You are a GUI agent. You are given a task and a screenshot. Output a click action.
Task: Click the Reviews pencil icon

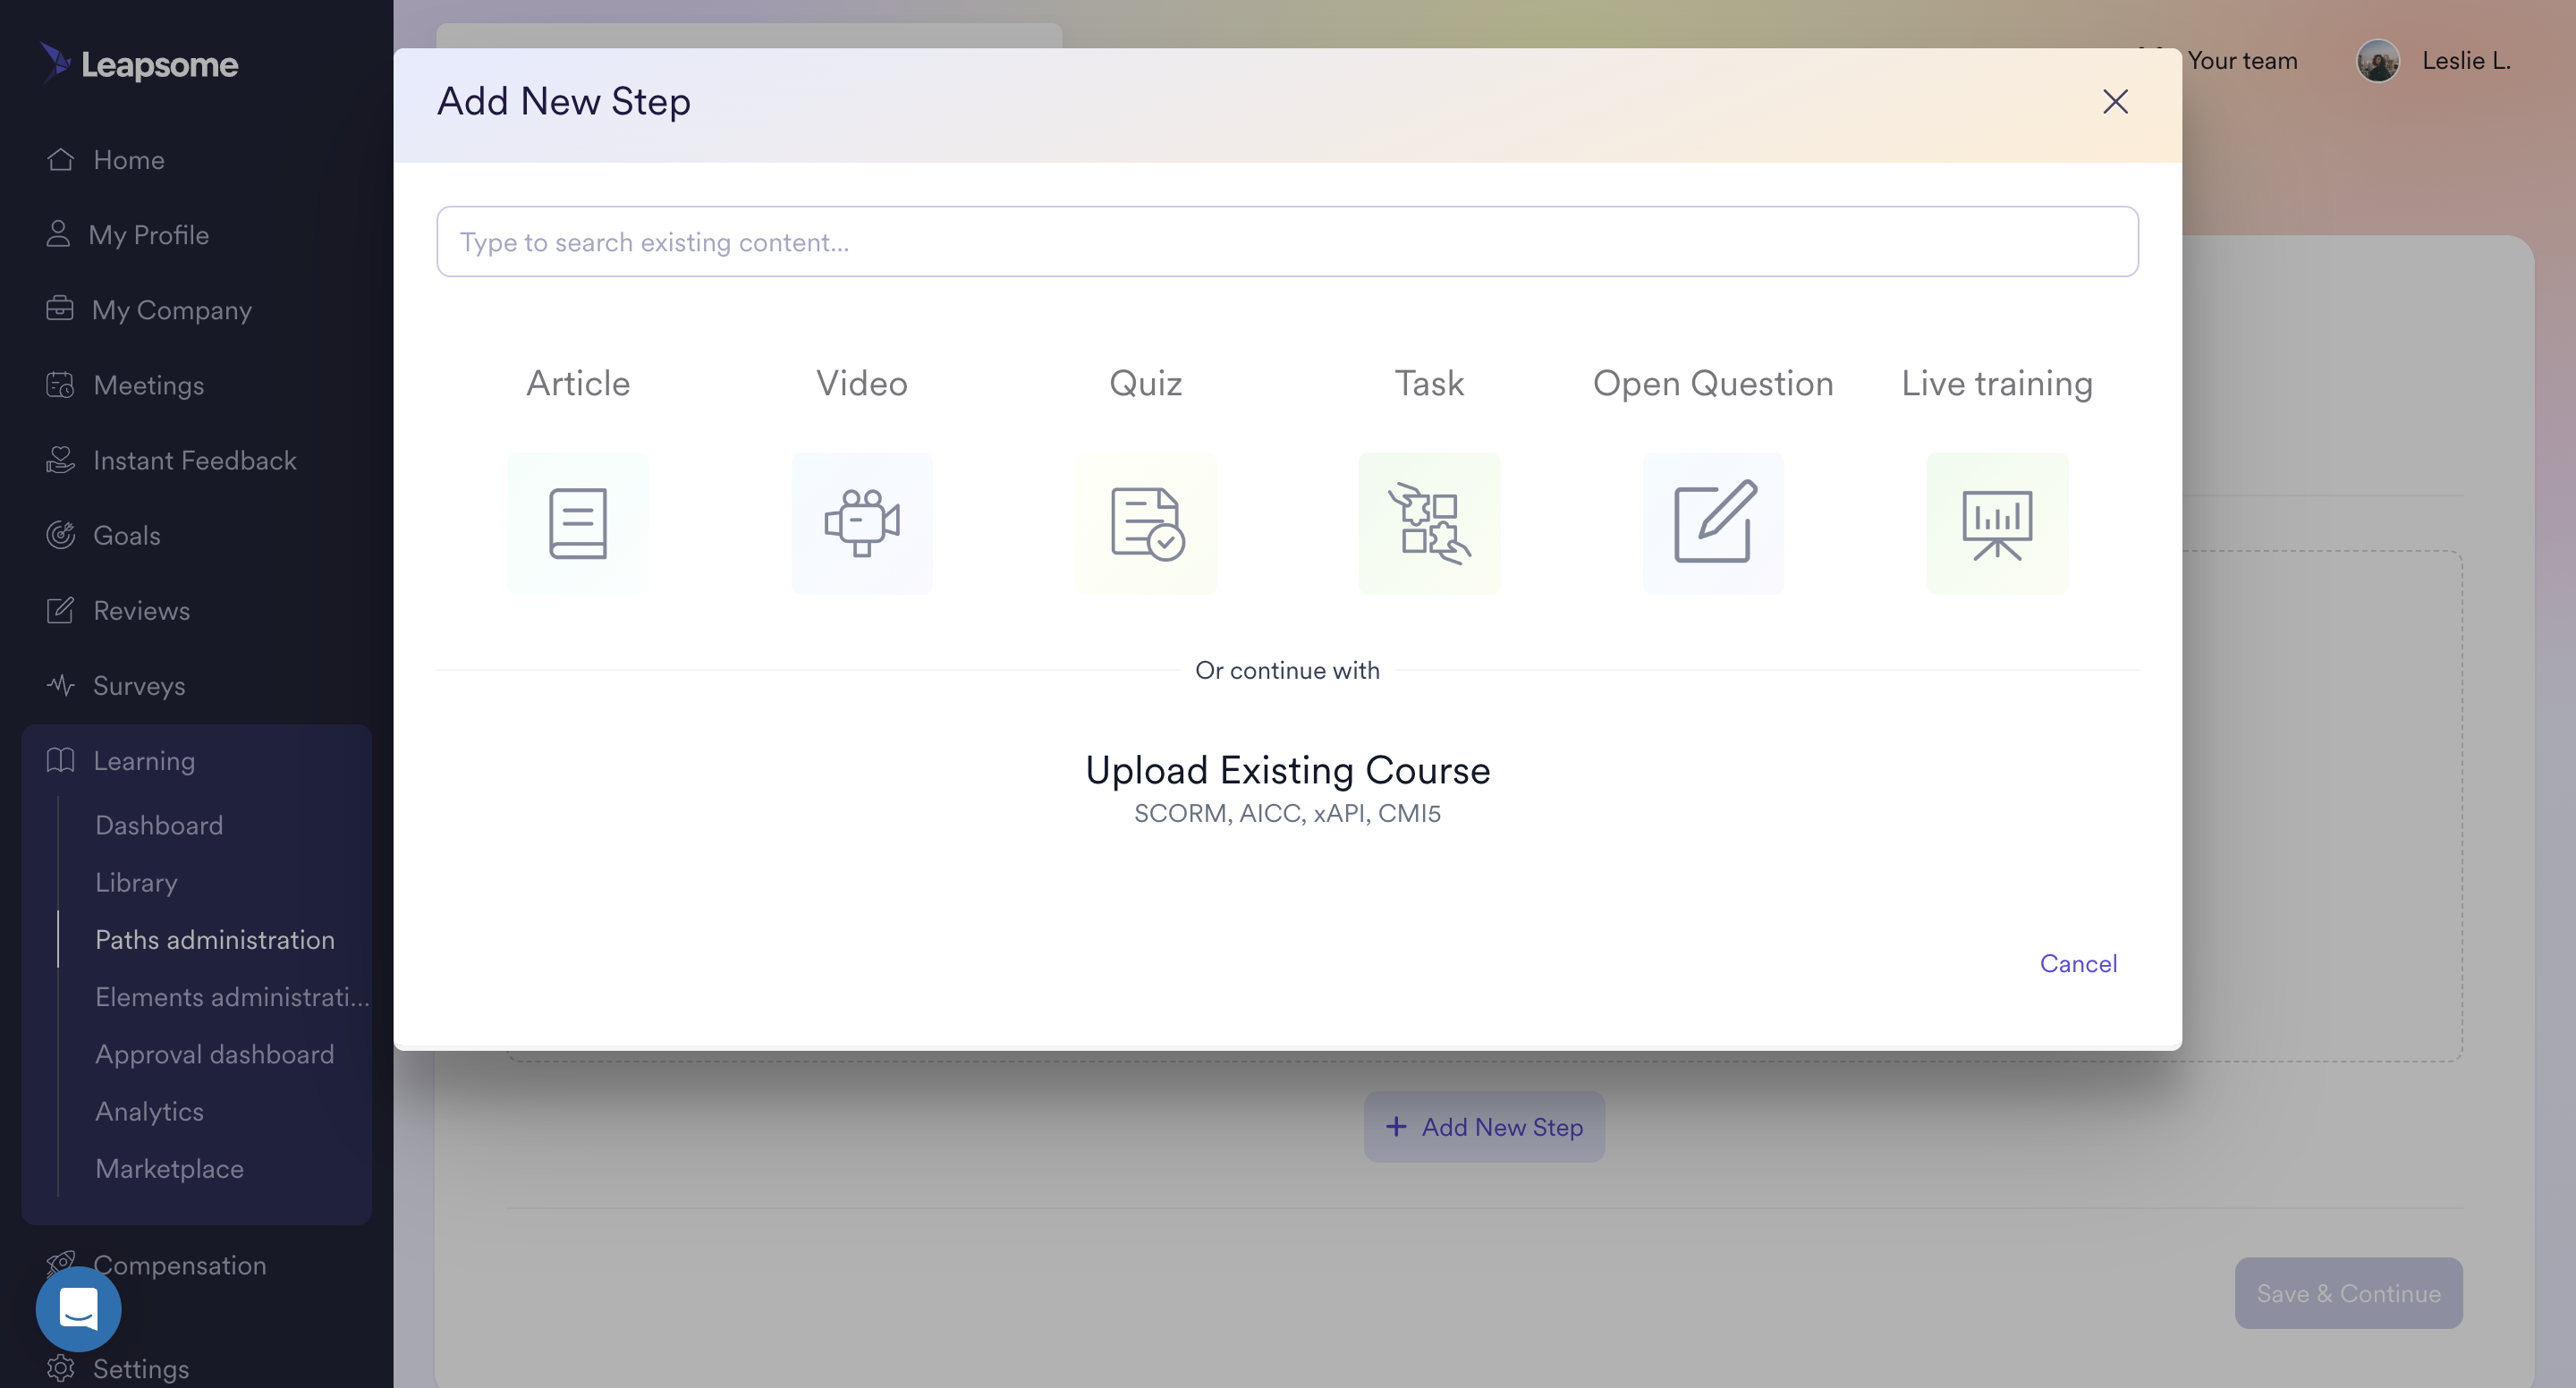point(60,610)
